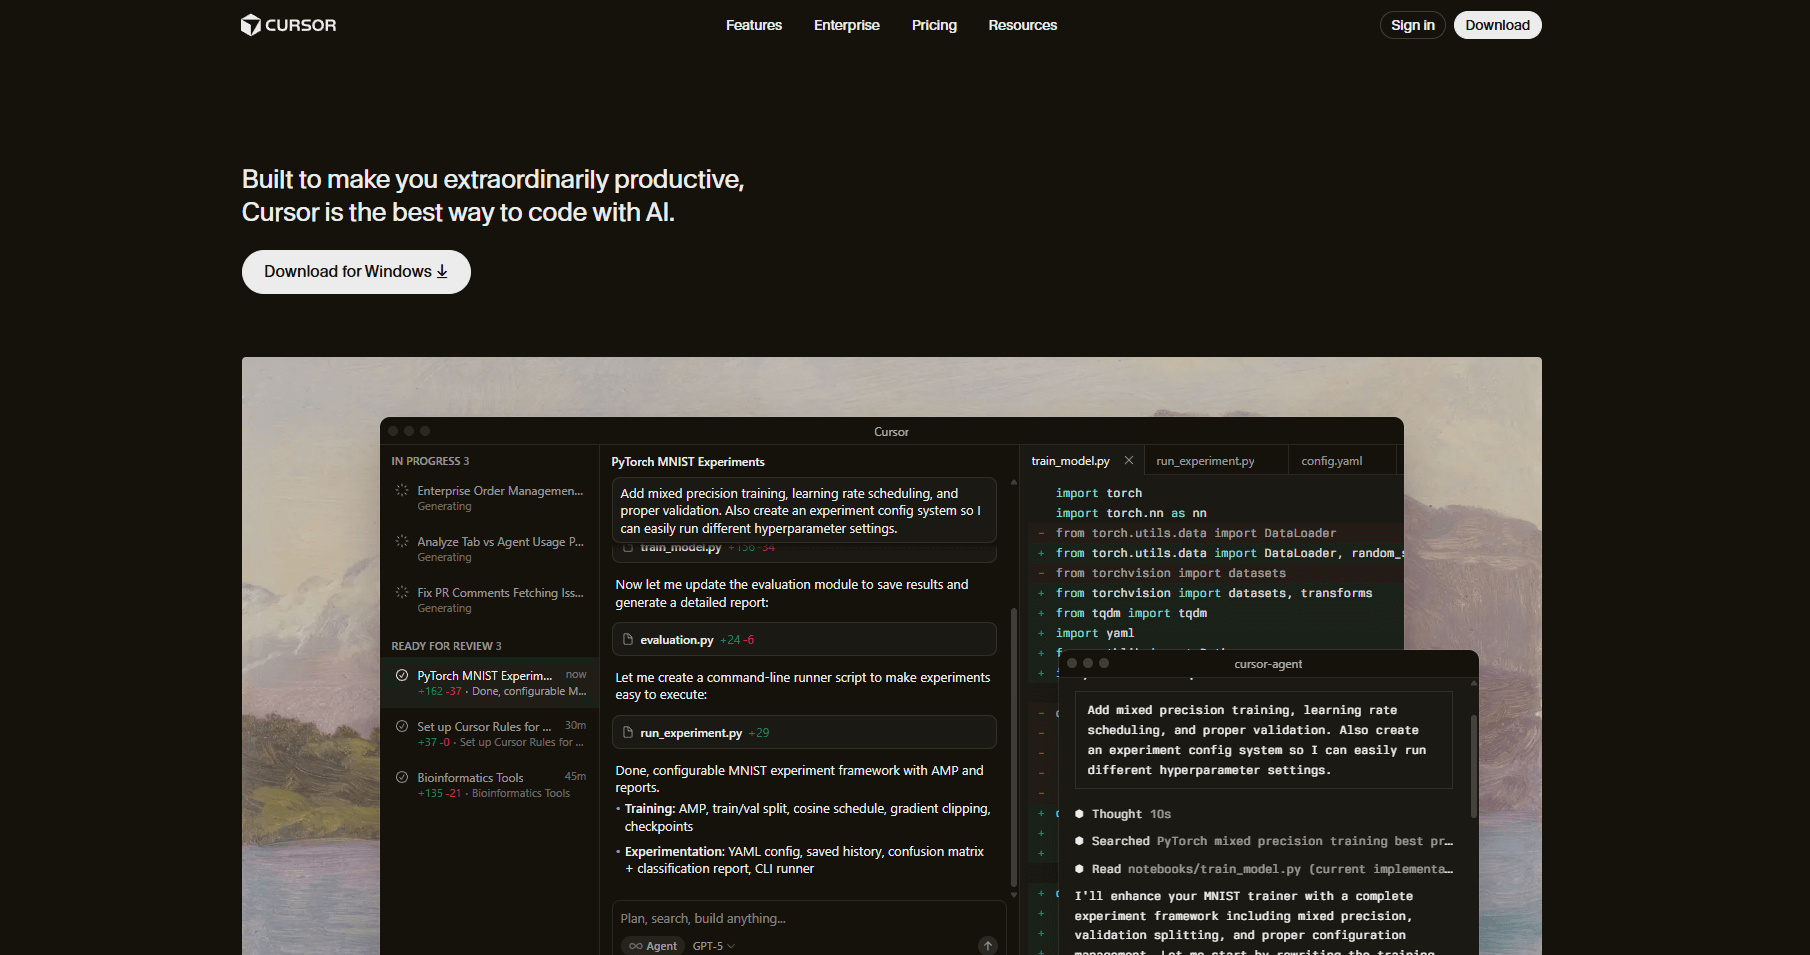Screen dimensions: 1810x955
Task: Switch to config.yaml tab
Action: [x=1331, y=461]
